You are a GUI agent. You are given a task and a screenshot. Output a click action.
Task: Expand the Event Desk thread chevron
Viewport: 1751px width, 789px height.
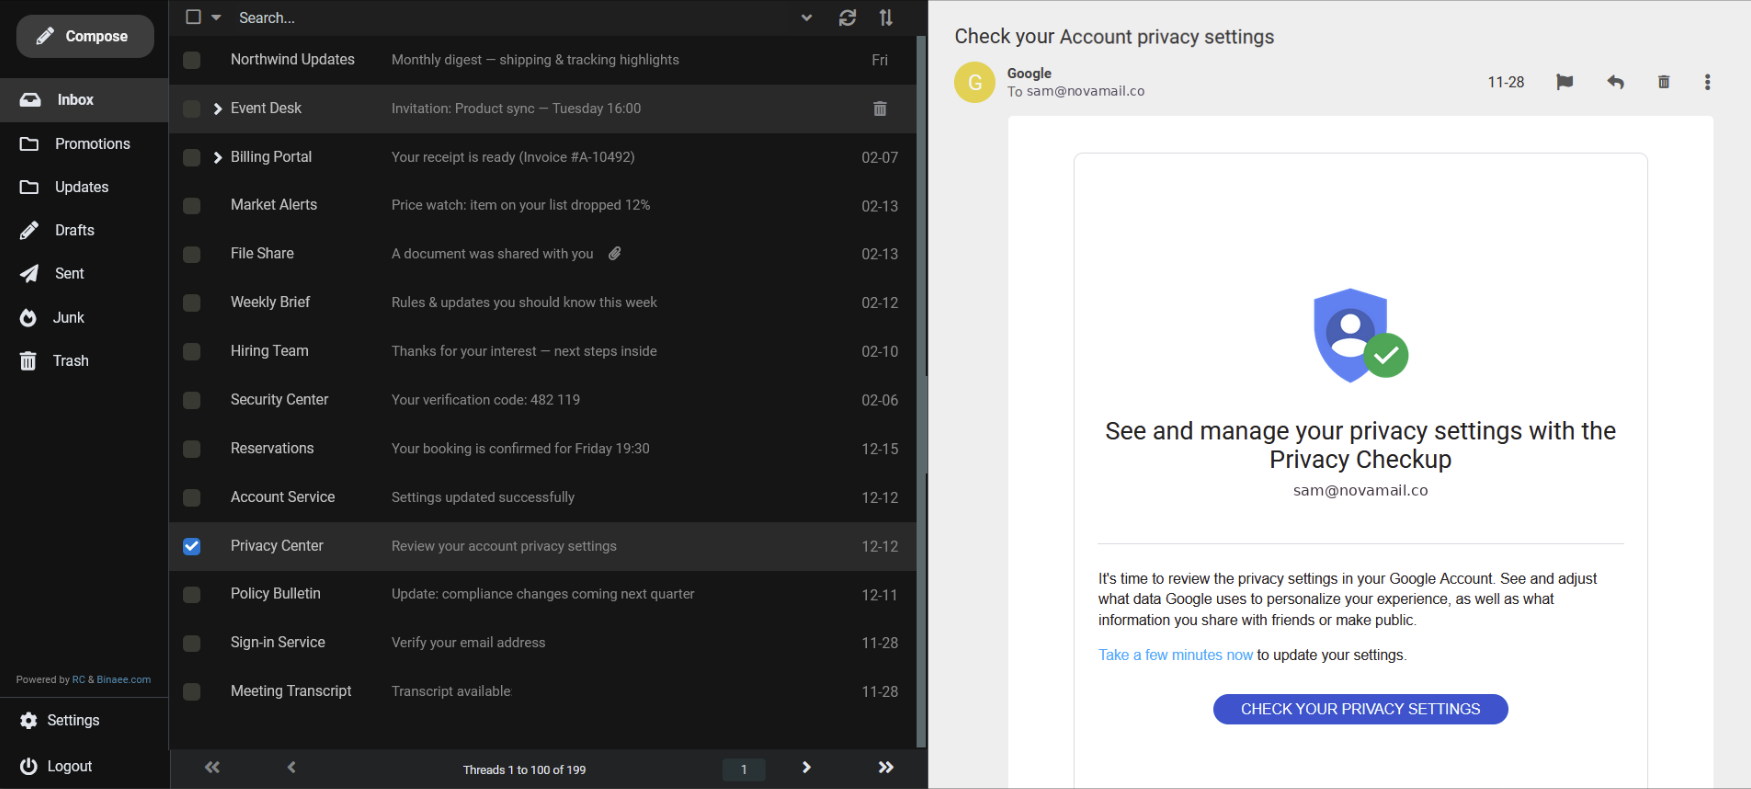point(218,109)
